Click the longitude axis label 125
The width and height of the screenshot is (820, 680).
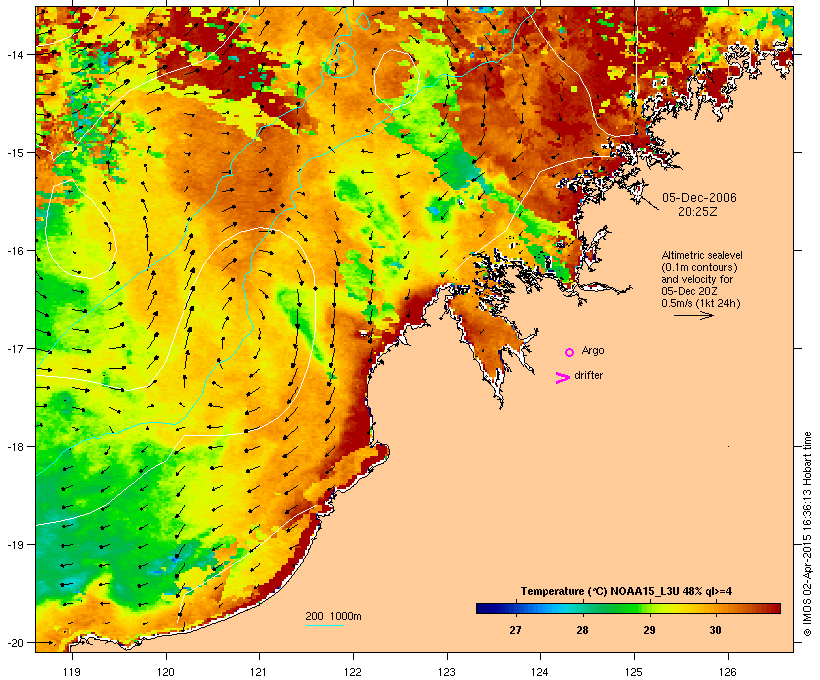(x=634, y=672)
